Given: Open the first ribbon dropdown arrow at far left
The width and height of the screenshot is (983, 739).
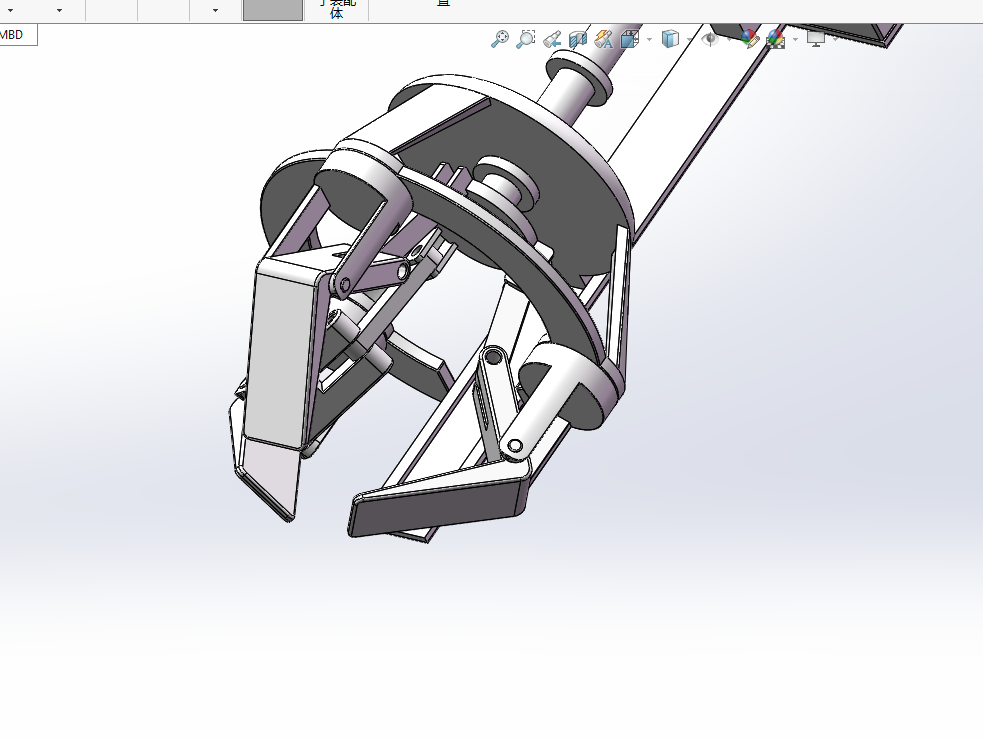Looking at the screenshot, I should click(10, 10).
